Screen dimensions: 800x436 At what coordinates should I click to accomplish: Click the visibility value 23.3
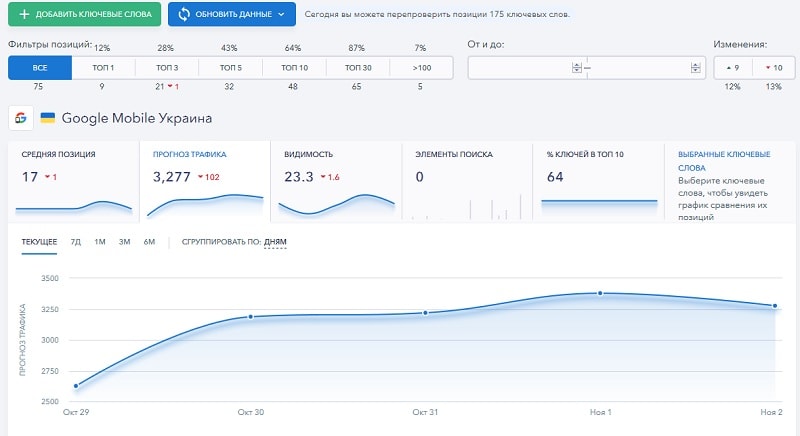298,177
